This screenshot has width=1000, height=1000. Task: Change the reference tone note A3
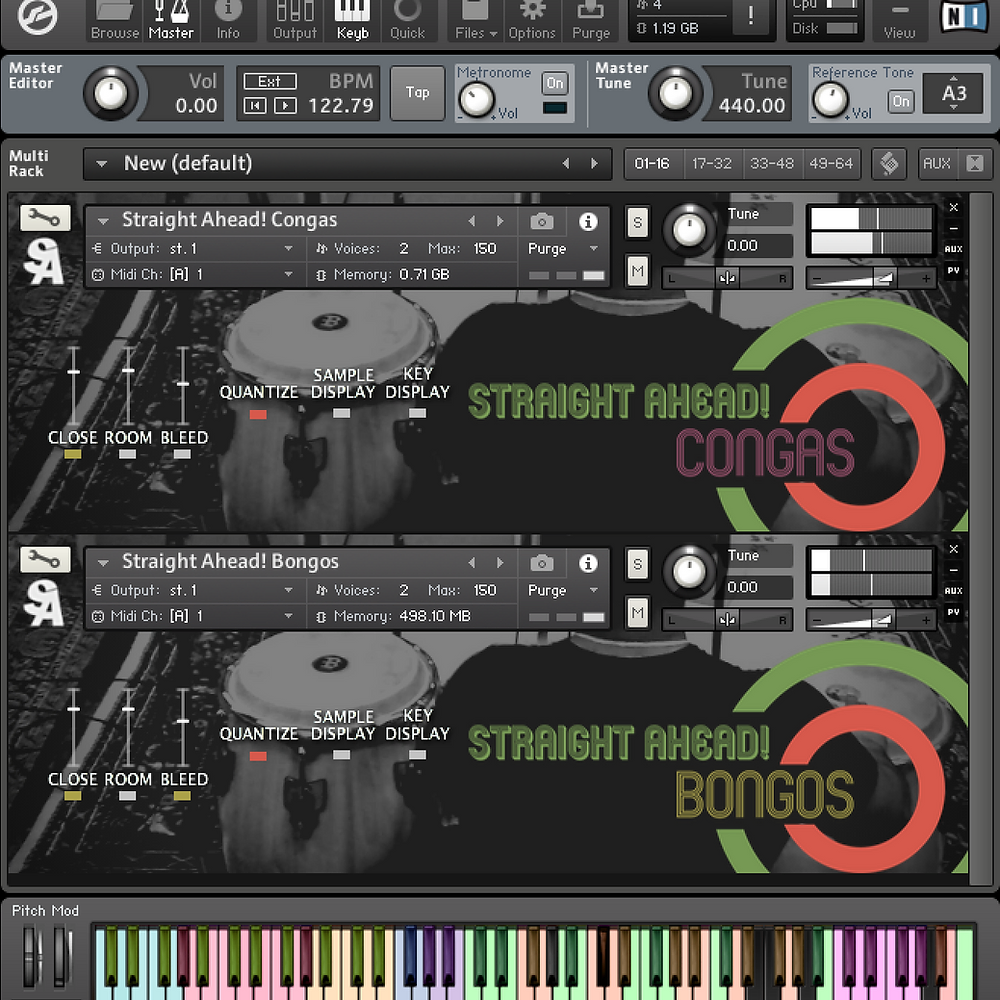[x=953, y=93]
